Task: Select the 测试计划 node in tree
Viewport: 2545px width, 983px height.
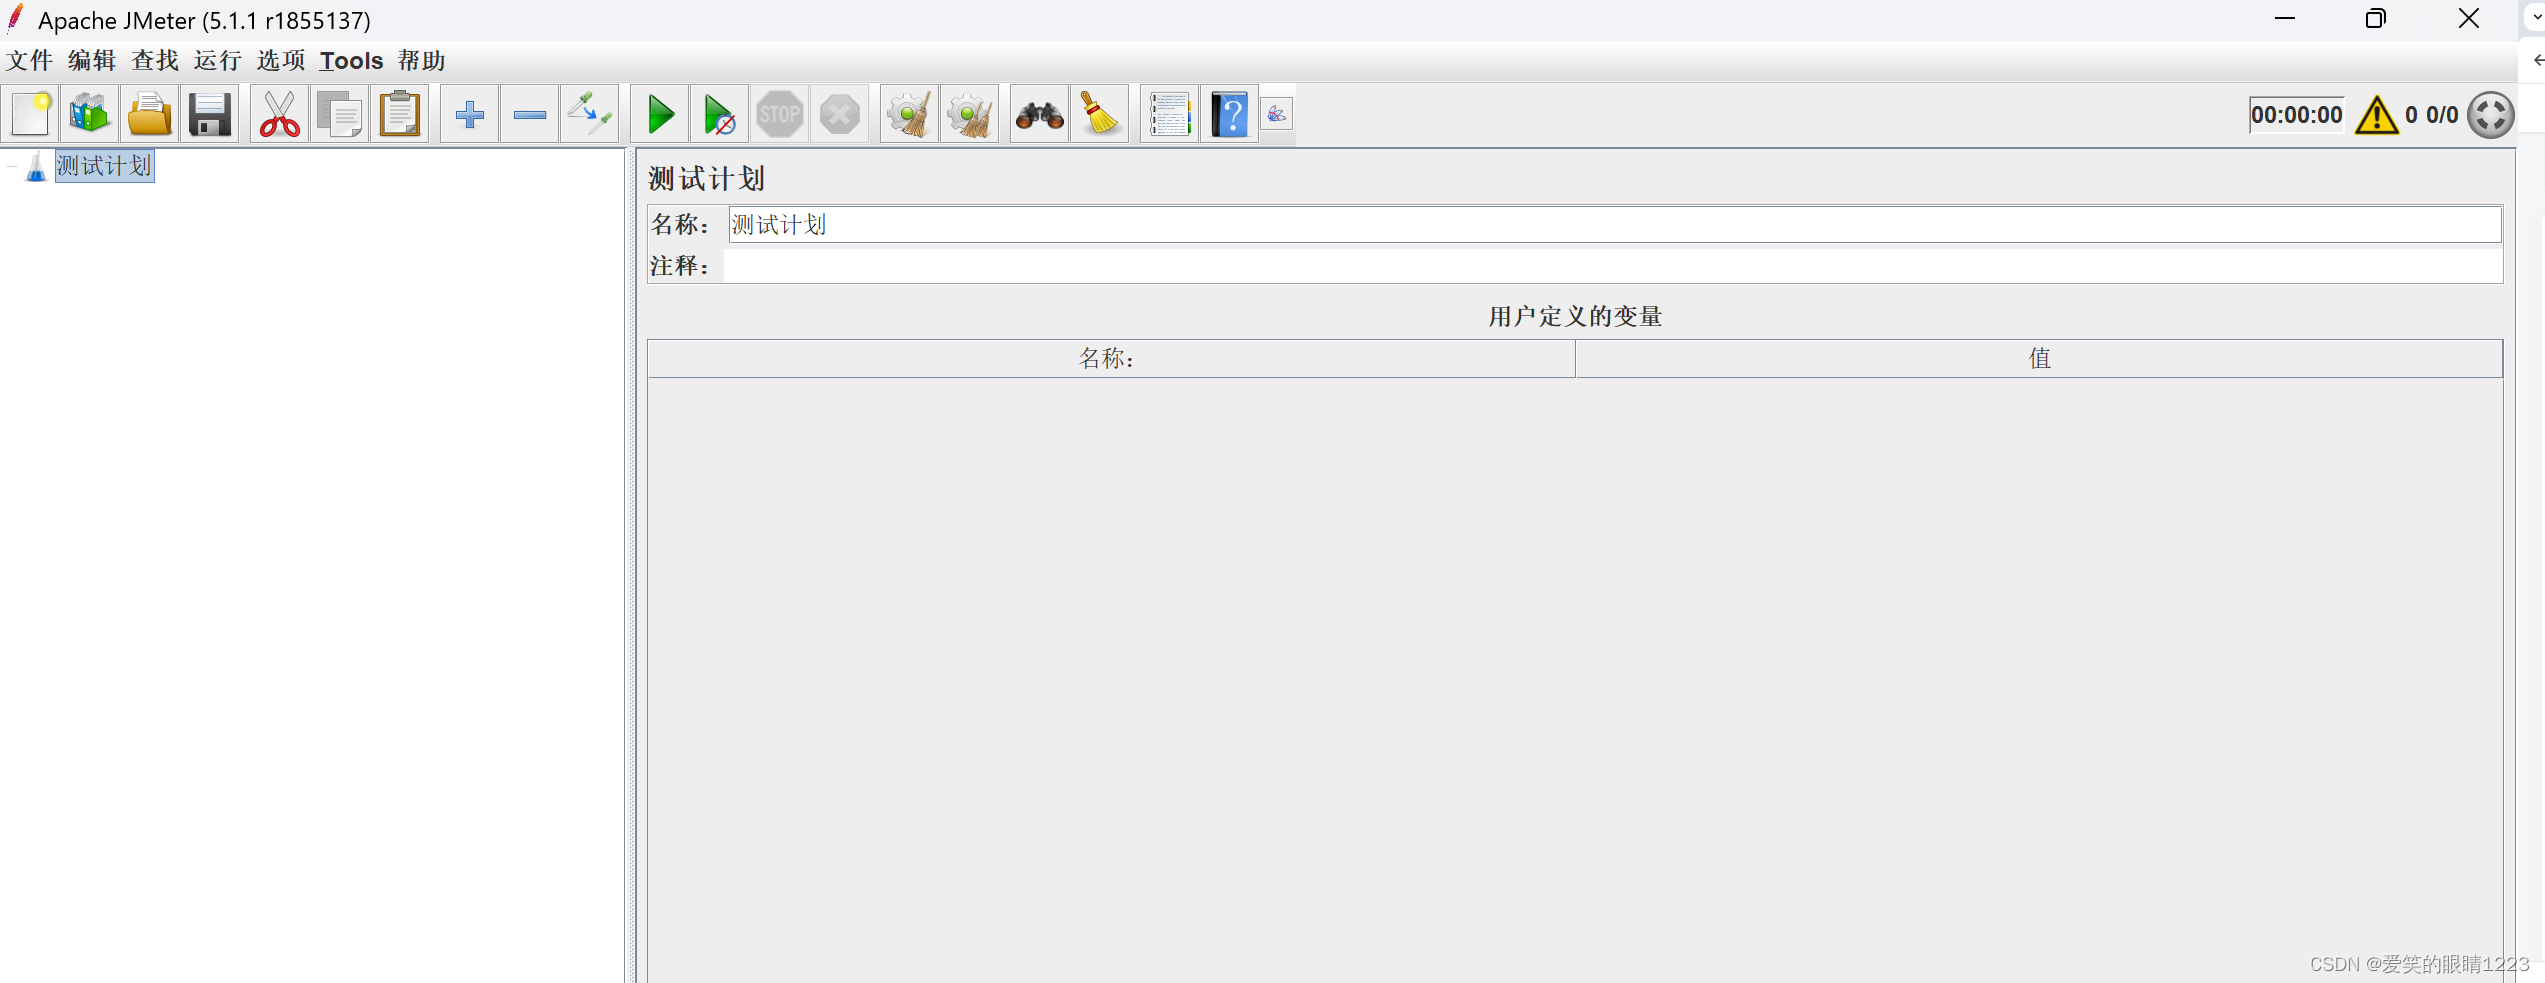Action: pyautogui.click(x=104, y=166)
